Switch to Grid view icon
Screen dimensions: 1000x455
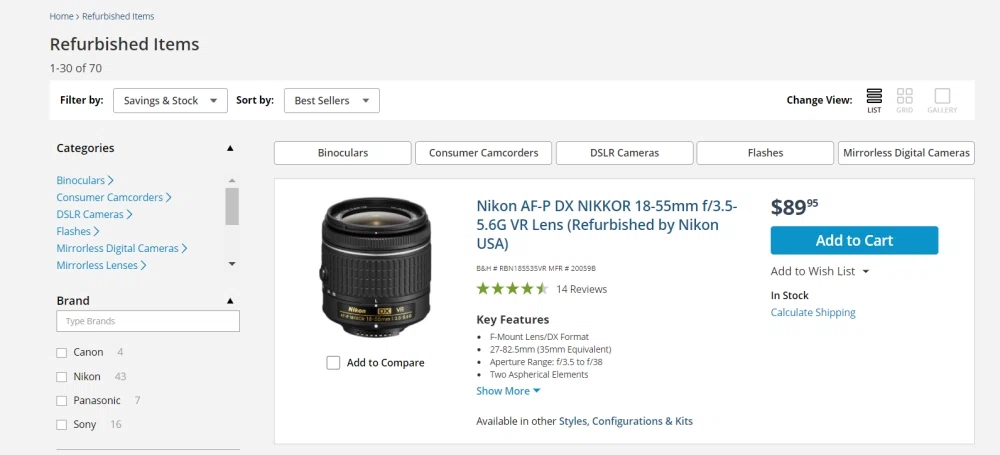click(904, 96)
